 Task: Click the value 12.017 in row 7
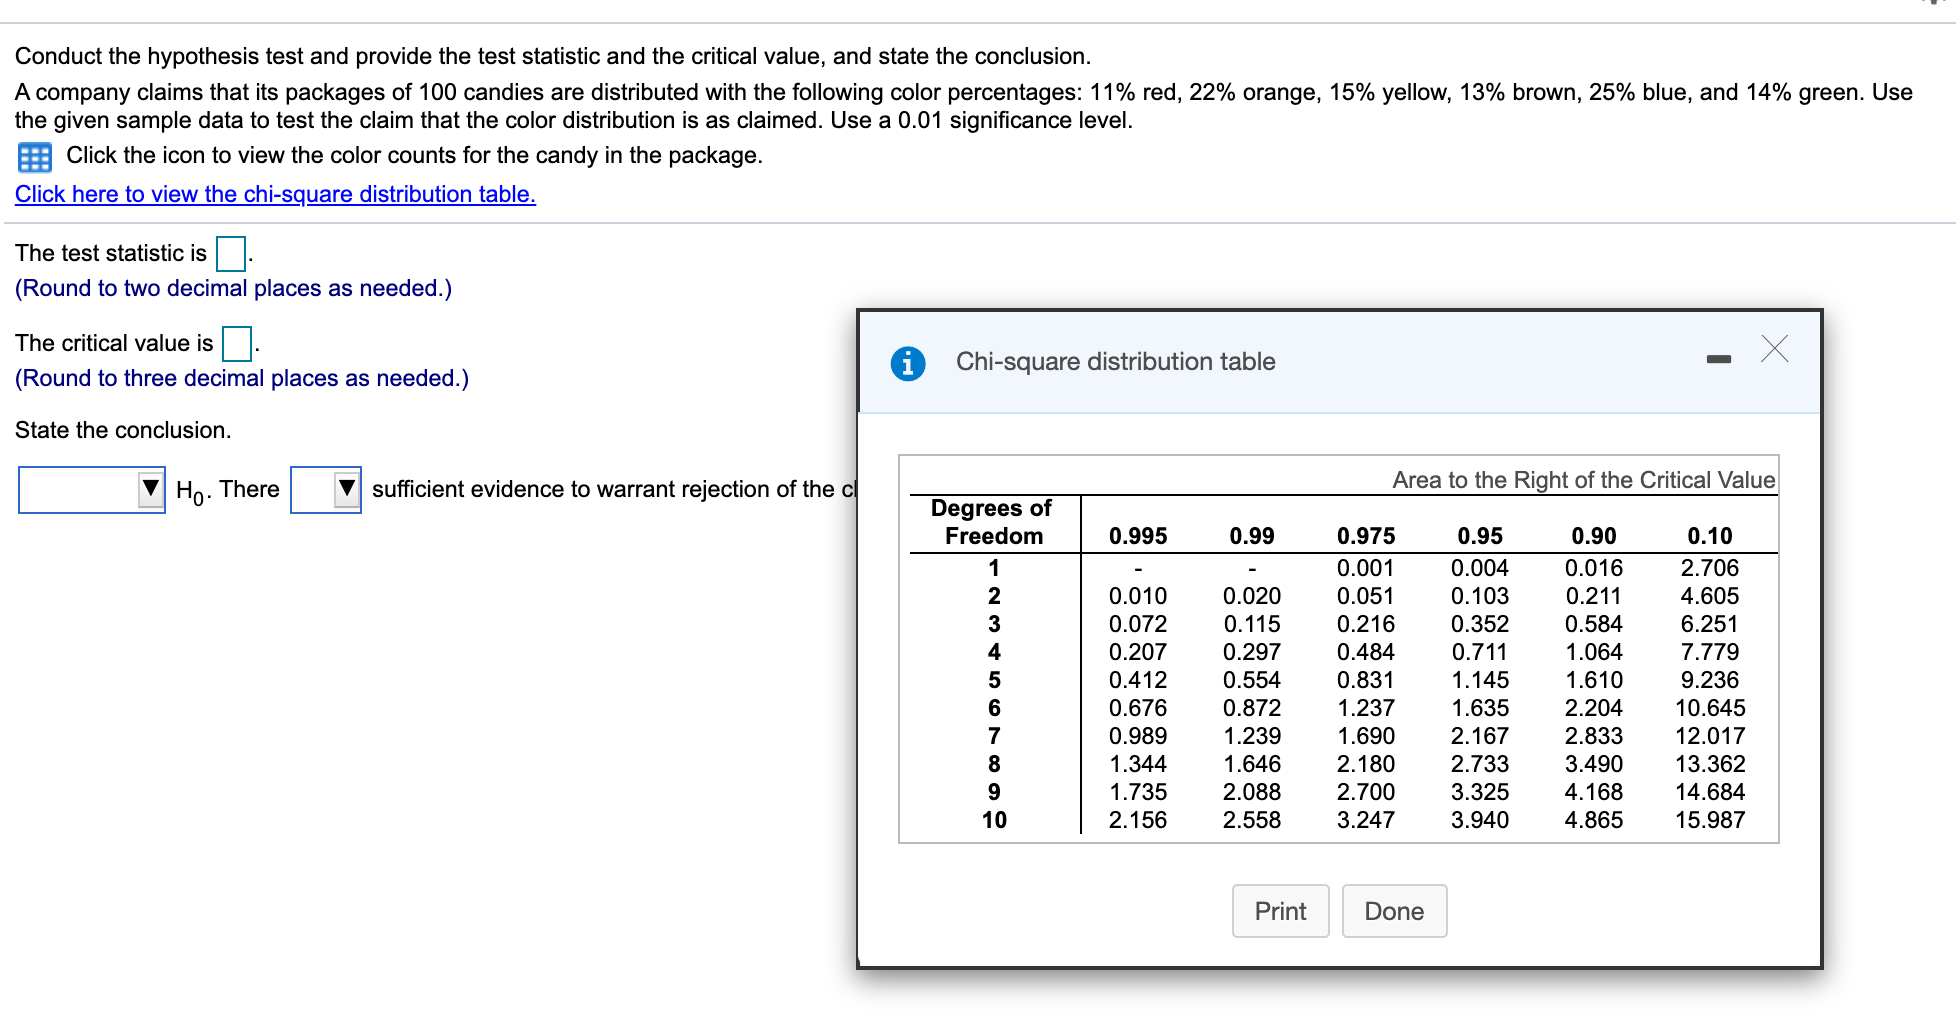(1710, 736)
